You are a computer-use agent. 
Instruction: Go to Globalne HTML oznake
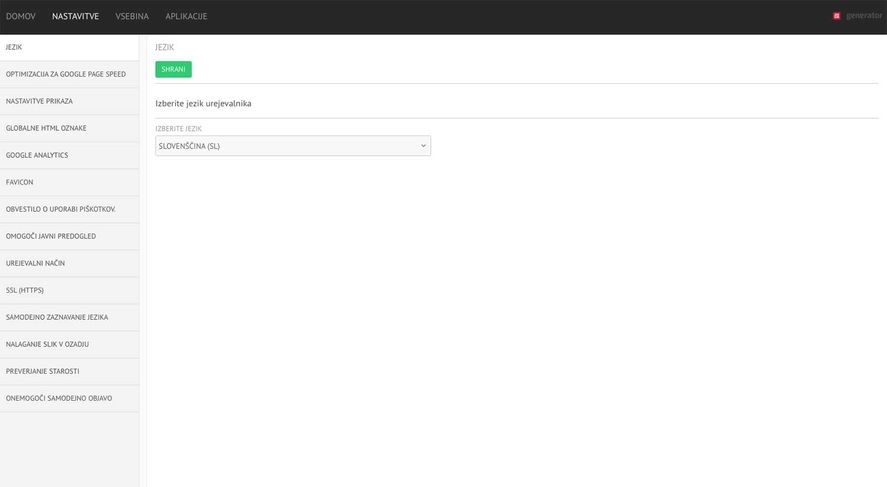(70, 128)
